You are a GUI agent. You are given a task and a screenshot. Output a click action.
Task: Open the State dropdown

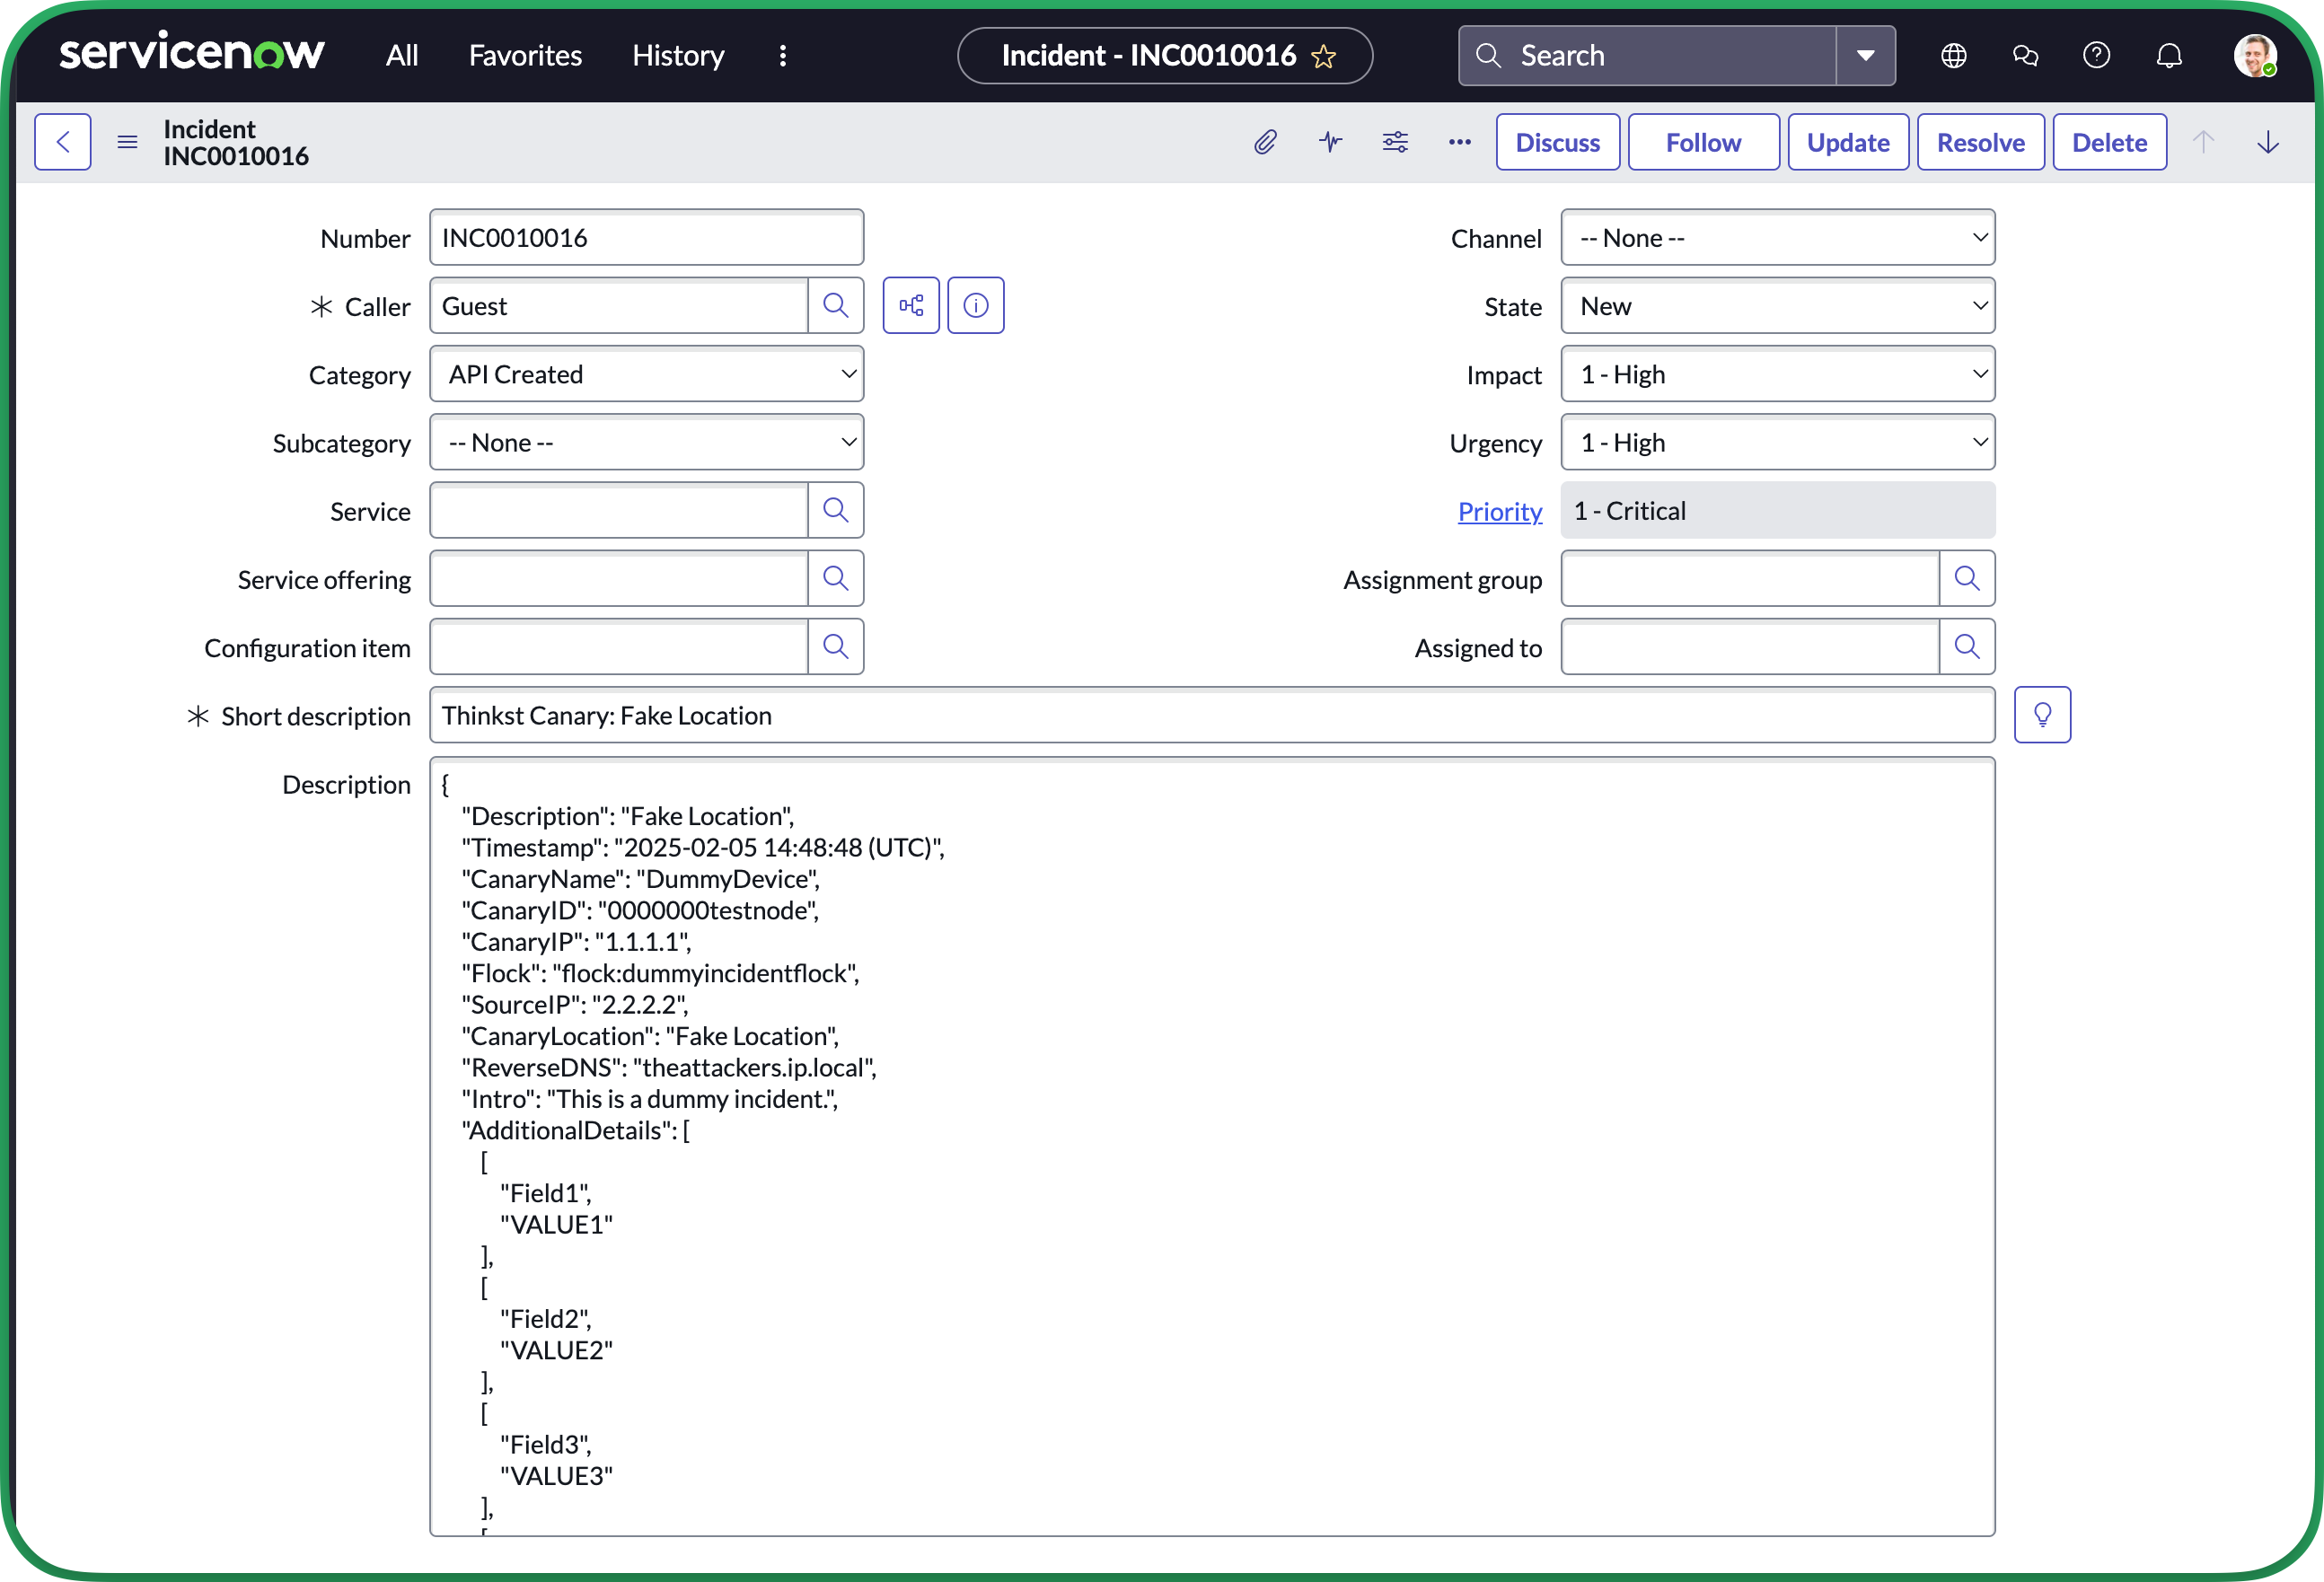1778,306
